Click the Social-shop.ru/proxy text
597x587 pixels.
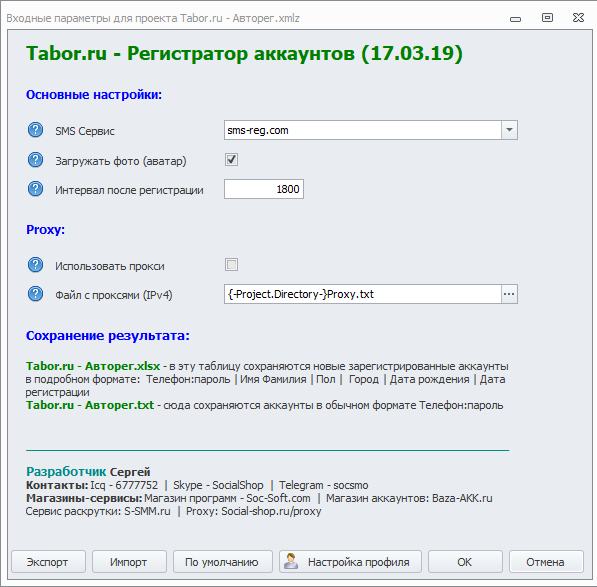click(x=271, y=511)
